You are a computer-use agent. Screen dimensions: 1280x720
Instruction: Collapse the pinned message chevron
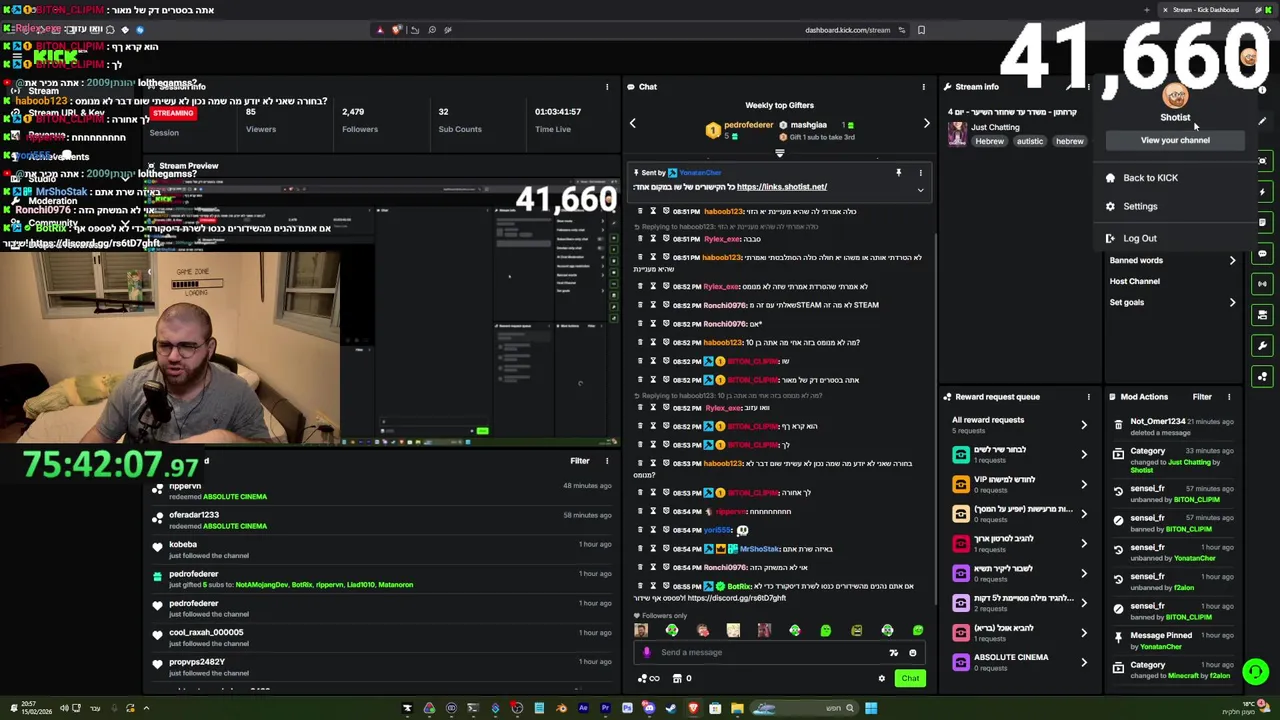(920, 190)
